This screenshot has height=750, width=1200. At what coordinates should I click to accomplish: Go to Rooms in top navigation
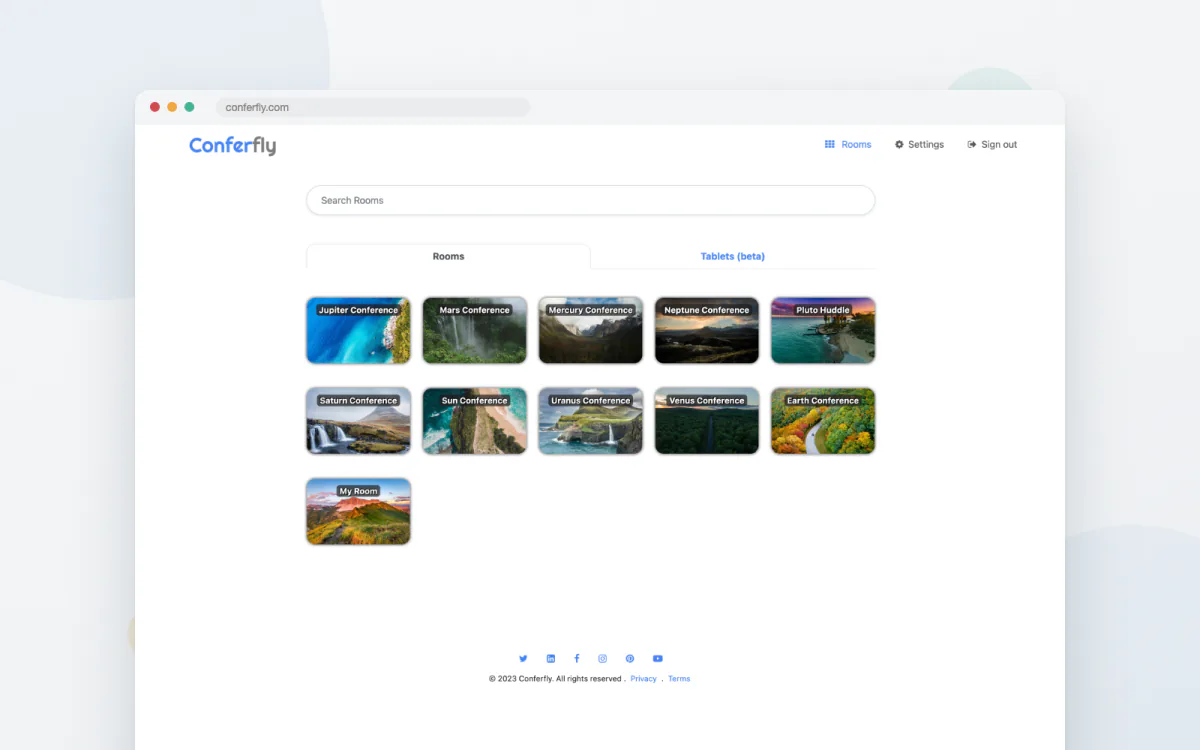pos(848,145)
